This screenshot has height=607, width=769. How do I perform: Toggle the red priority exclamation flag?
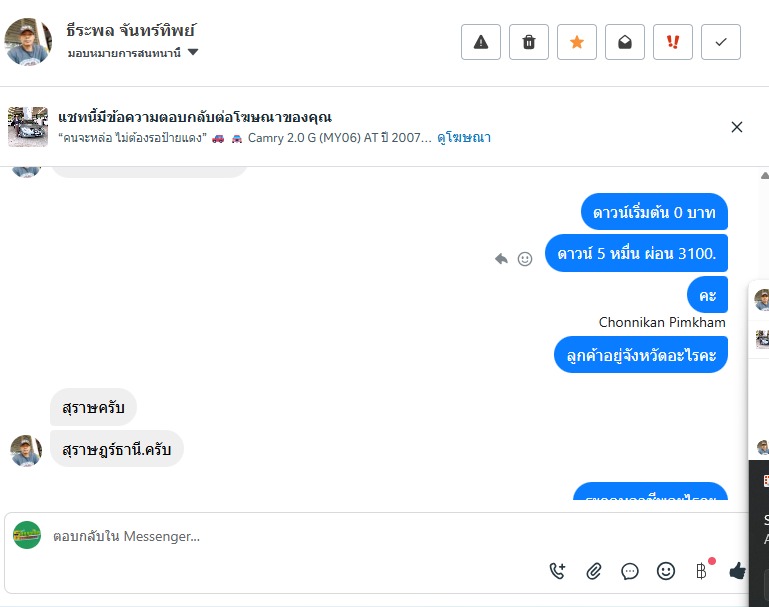click(x=673, y=42)
